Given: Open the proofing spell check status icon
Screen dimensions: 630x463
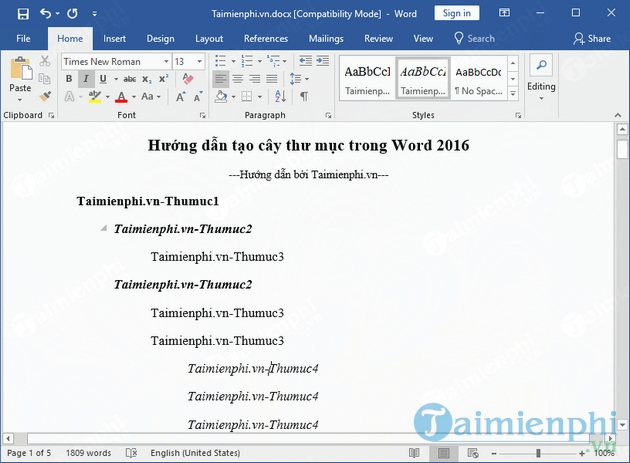Looking at the screenshot, I should 131,453.
